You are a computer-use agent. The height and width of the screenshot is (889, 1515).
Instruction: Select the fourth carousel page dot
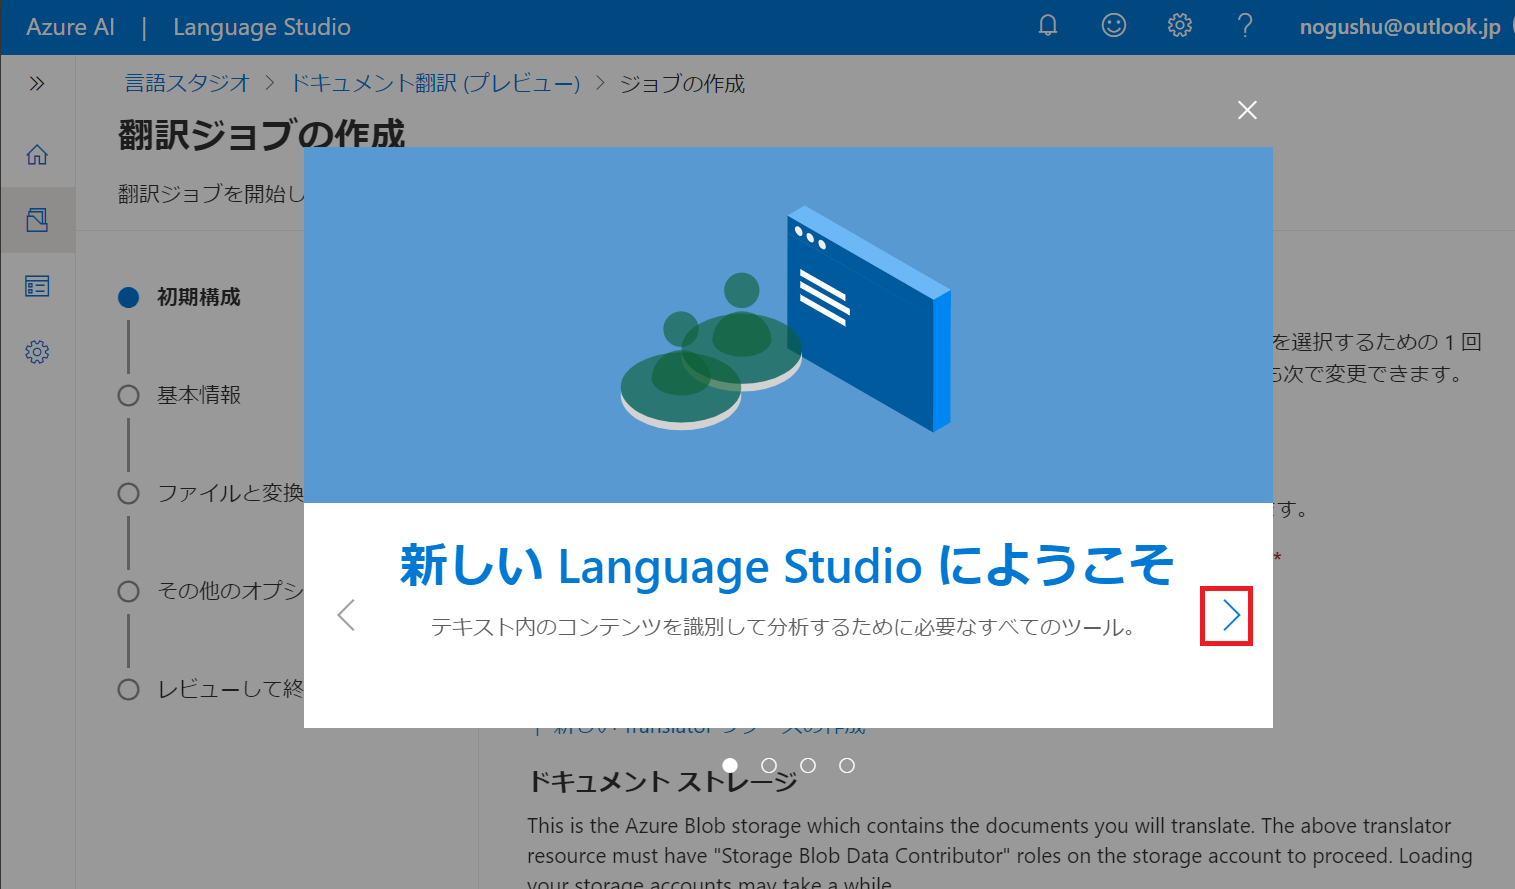(x=847, y=766)
